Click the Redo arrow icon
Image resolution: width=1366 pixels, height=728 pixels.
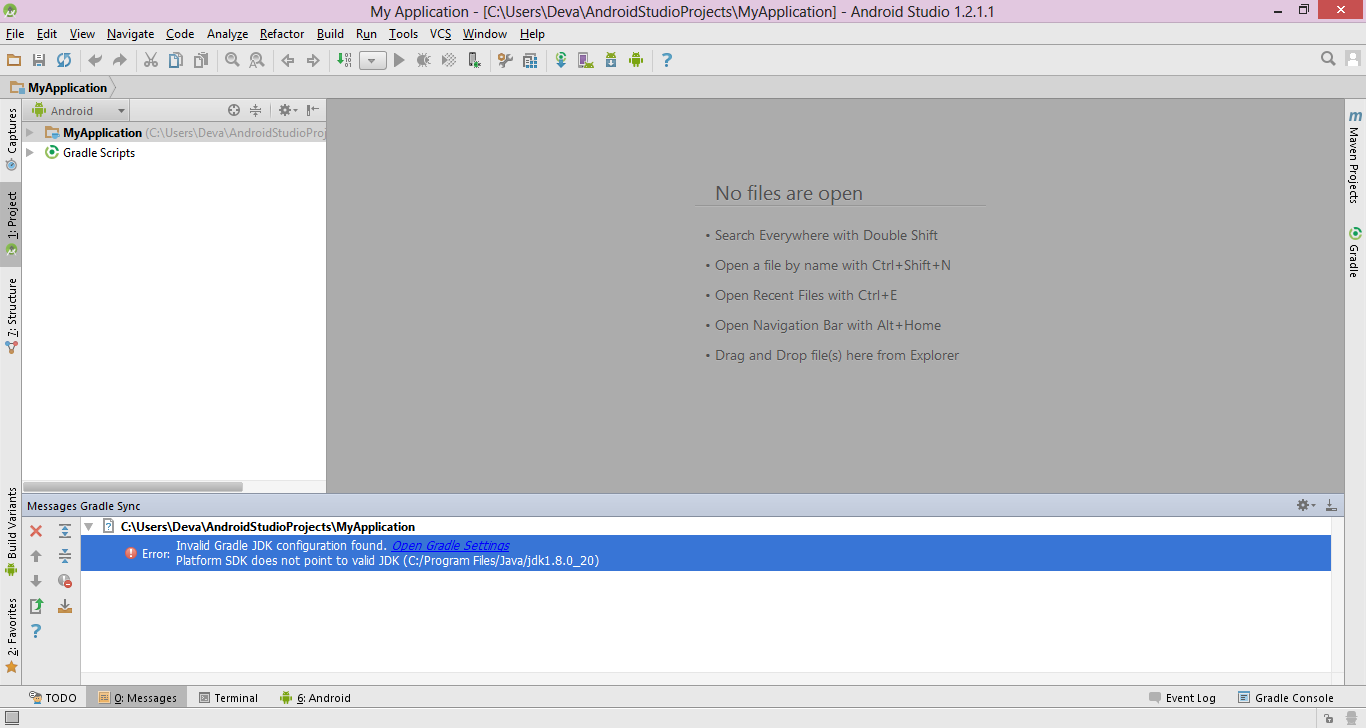[120, 60]
